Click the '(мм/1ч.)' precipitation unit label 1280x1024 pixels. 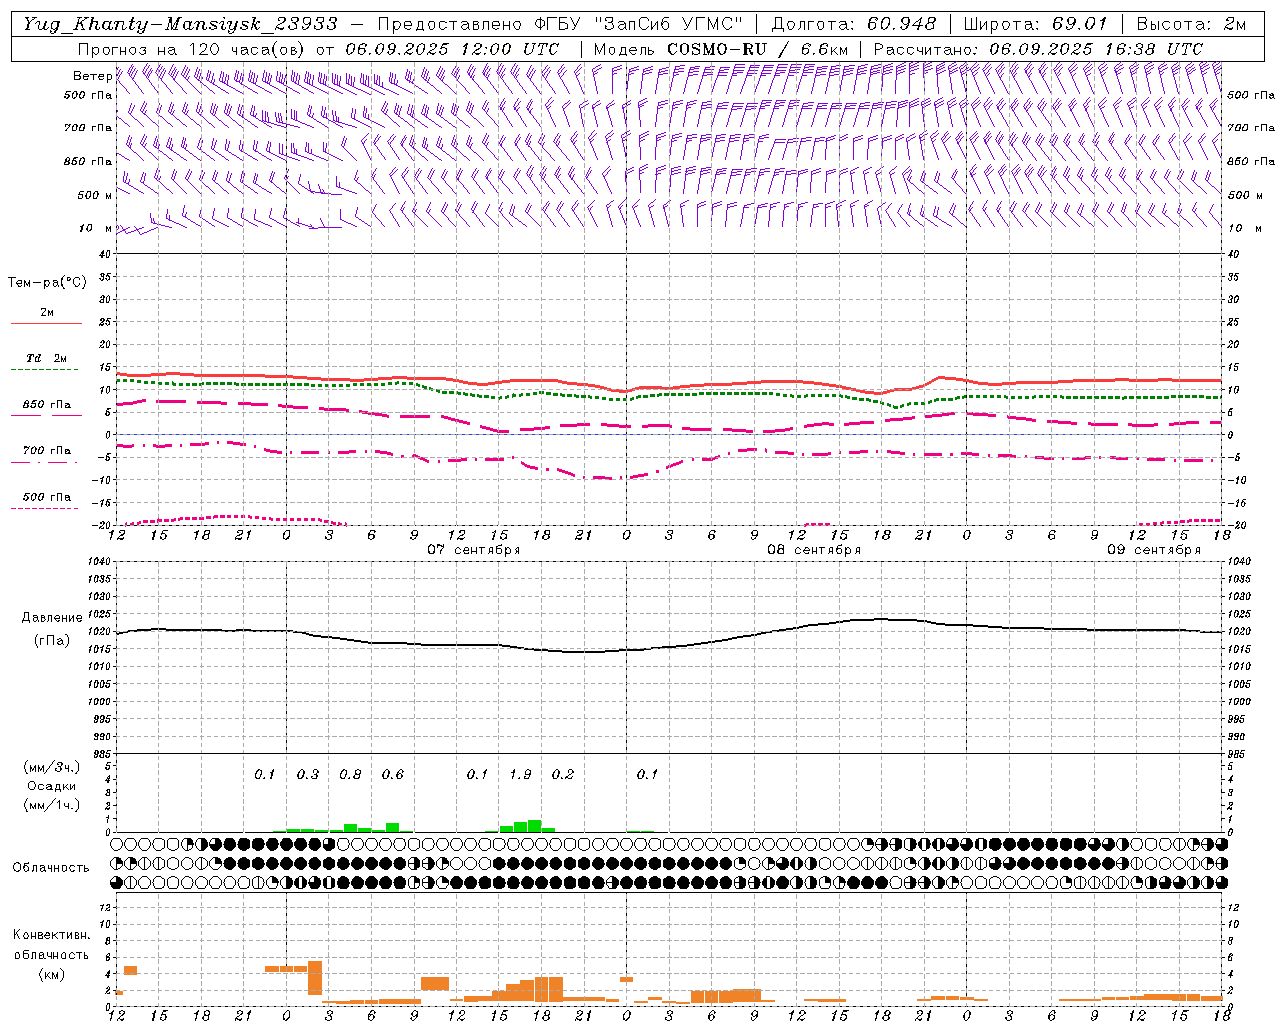click(51, 805)
